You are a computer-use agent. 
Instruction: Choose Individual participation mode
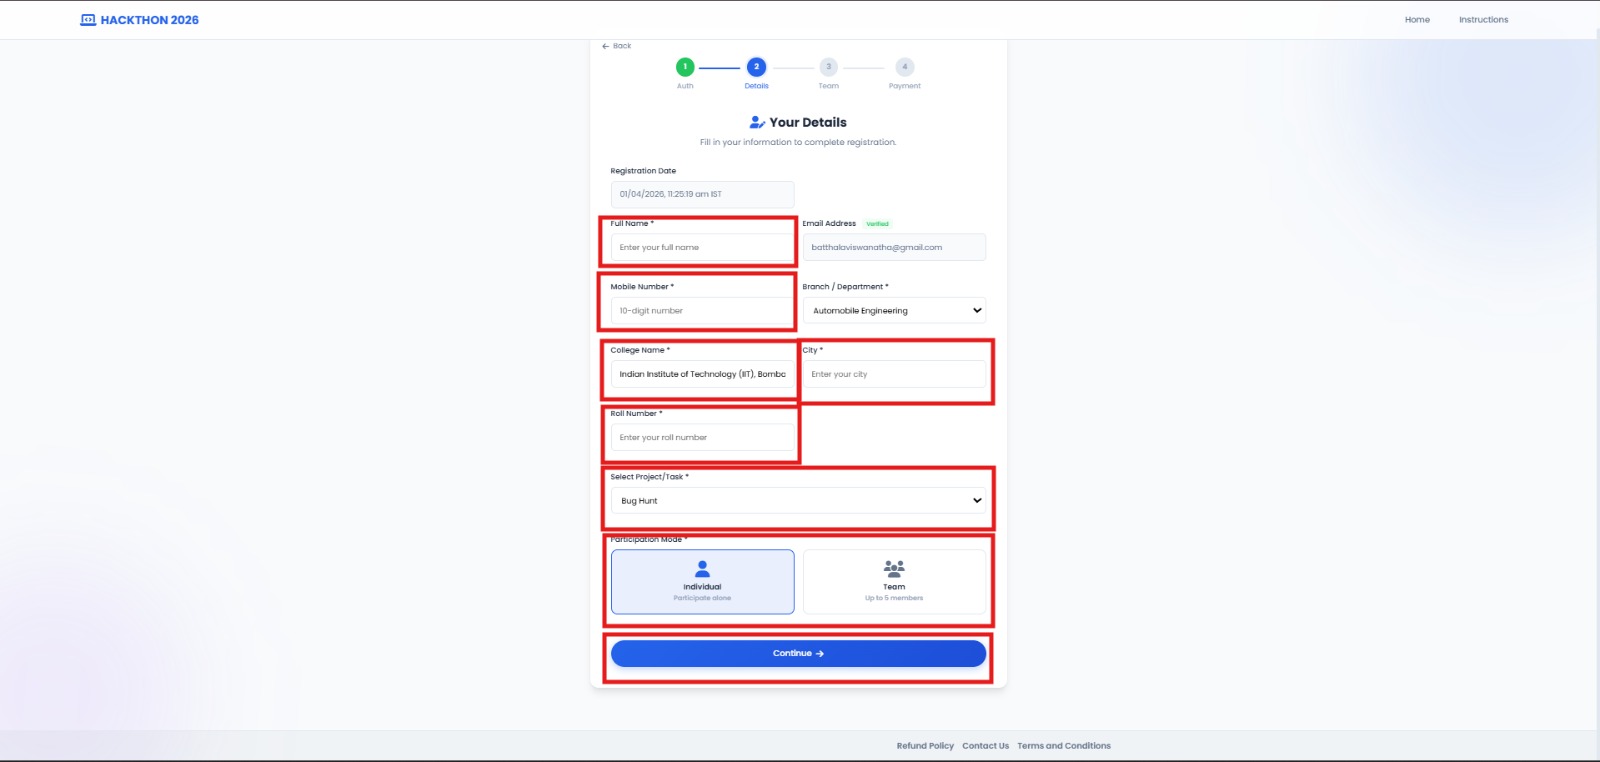702,581
